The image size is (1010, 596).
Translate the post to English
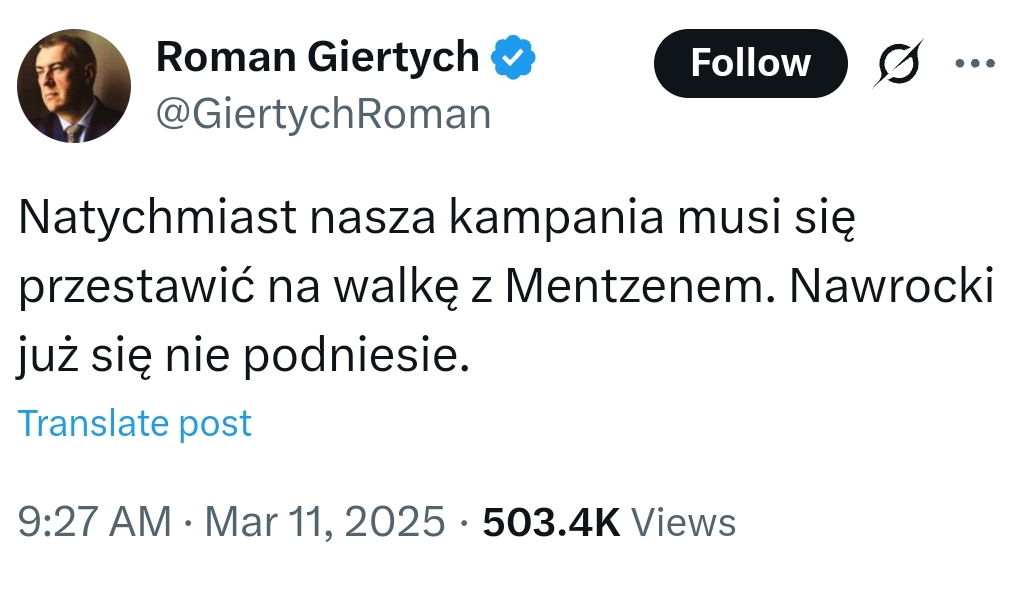pyautogui.click(x=135, y=424)
